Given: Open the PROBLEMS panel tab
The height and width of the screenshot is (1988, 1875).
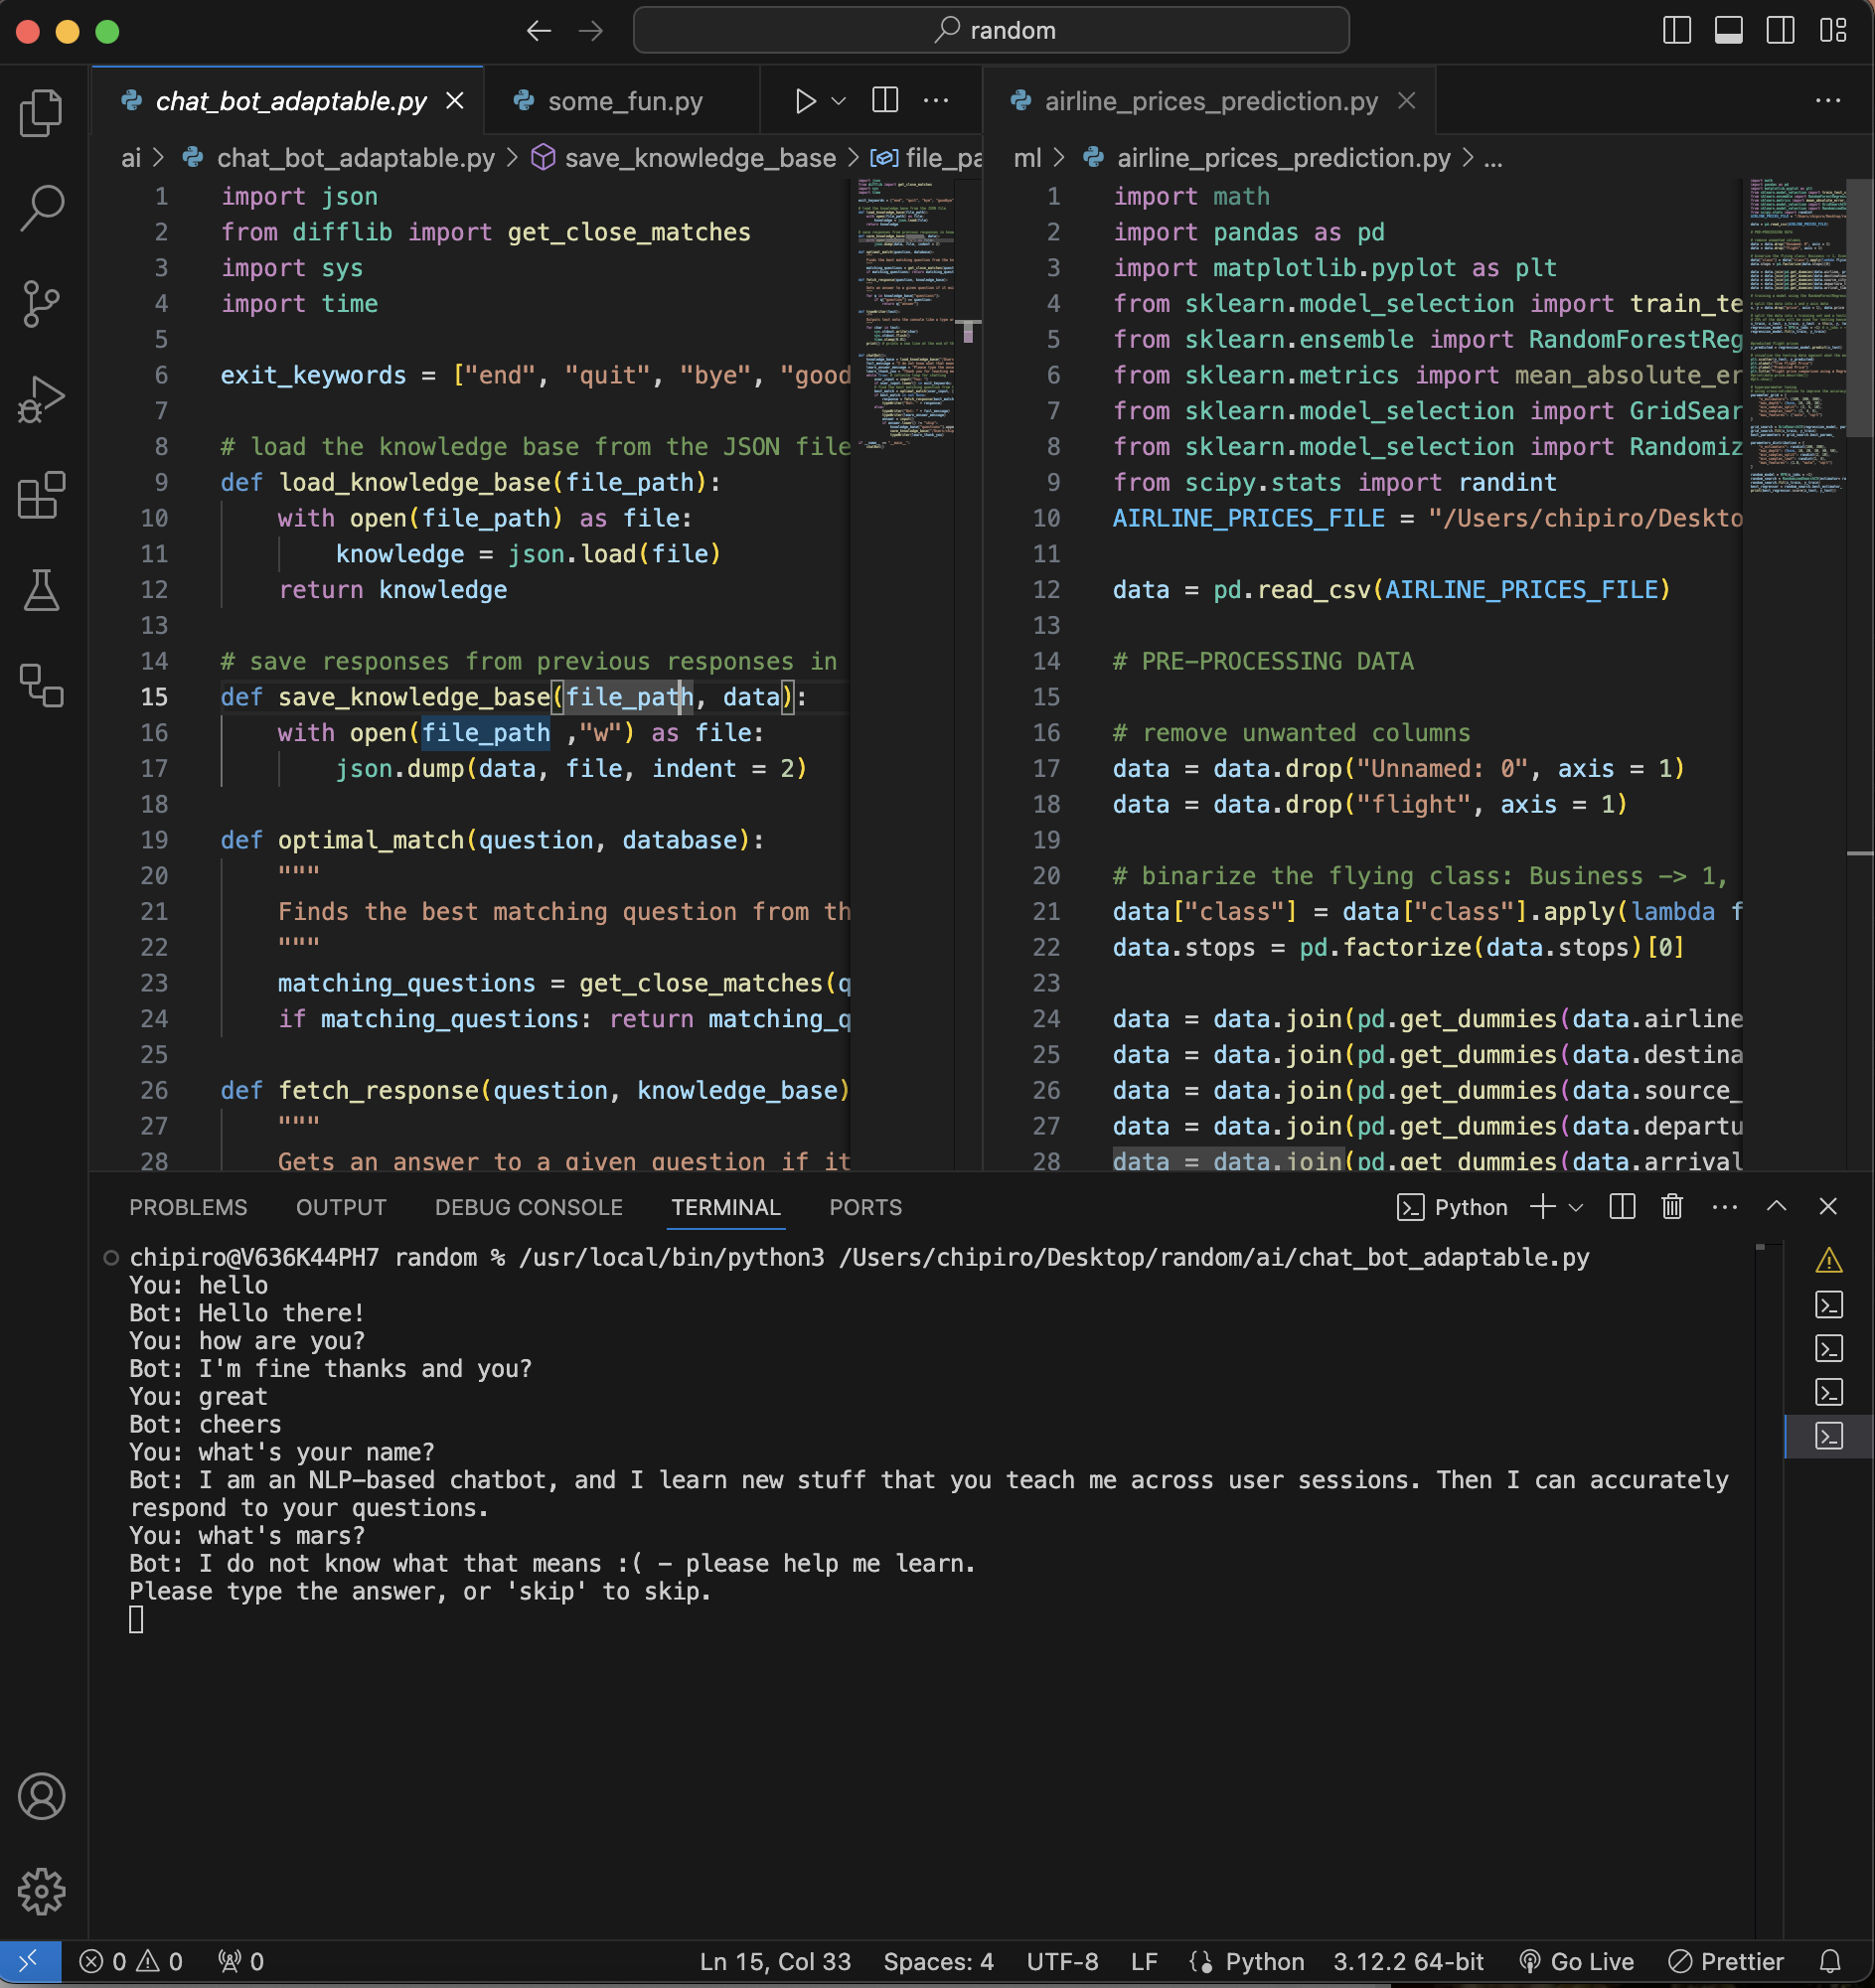Looking at the screenshot, I should click(188, 1207).
